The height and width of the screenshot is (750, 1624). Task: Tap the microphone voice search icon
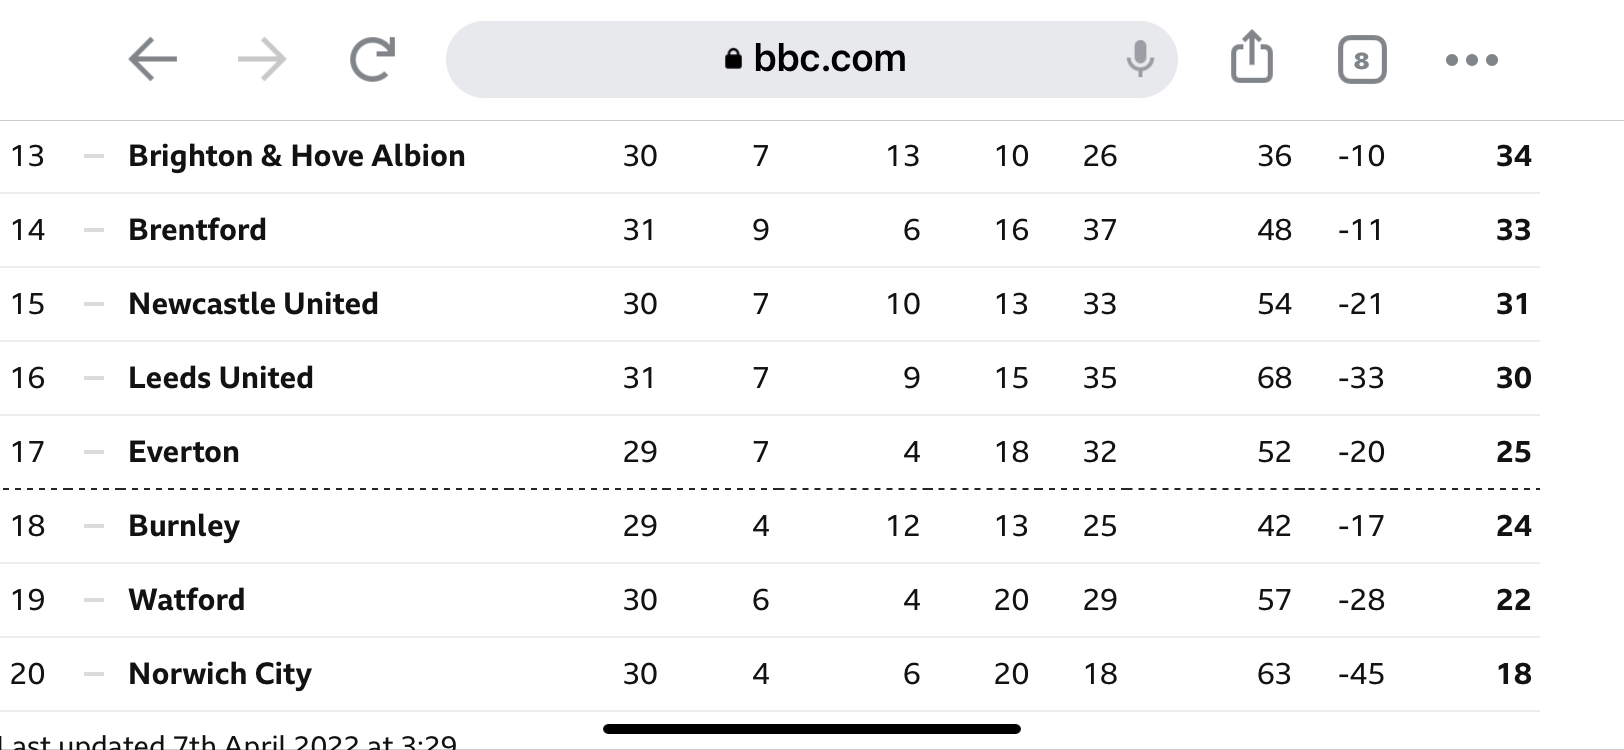coord(1139,59)
